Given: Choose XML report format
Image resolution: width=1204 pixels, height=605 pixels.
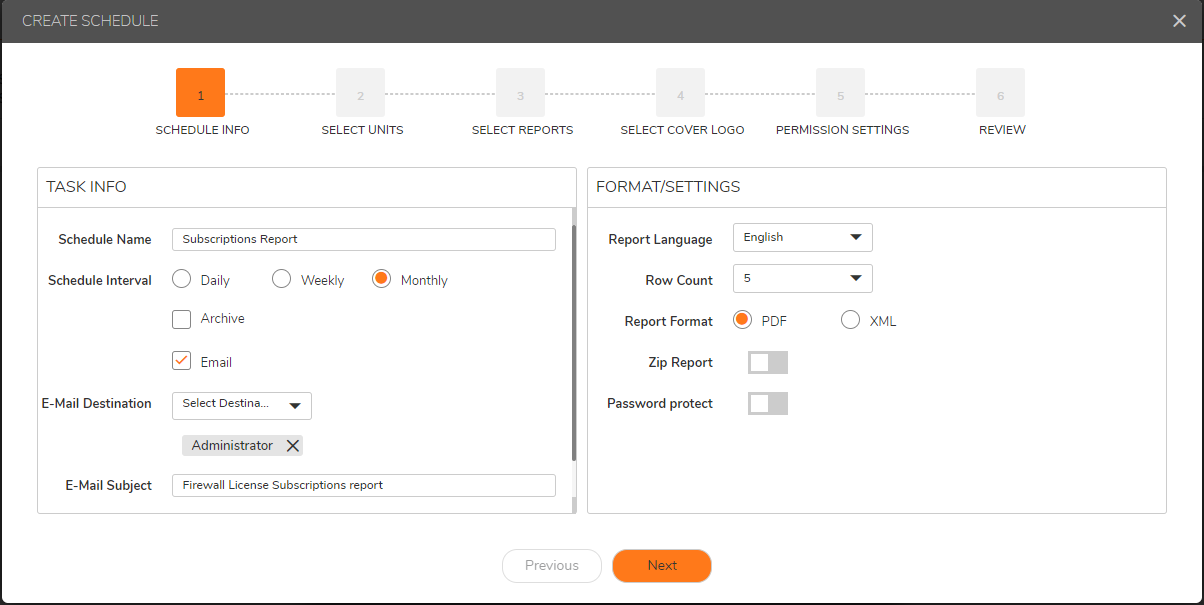Looking at the screenshot, I should (850, 321).
